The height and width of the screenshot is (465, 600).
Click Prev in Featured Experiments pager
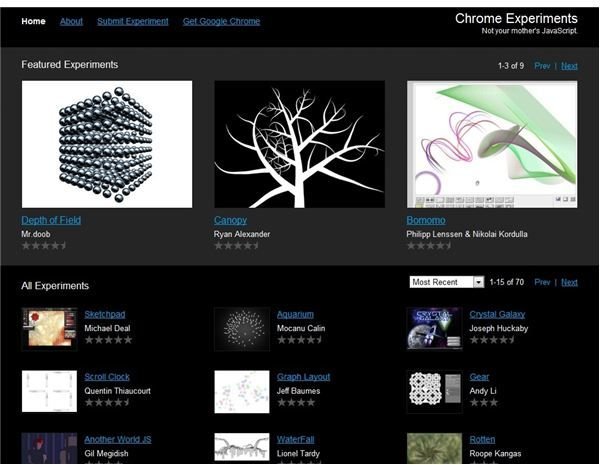[x=542, y=66]
